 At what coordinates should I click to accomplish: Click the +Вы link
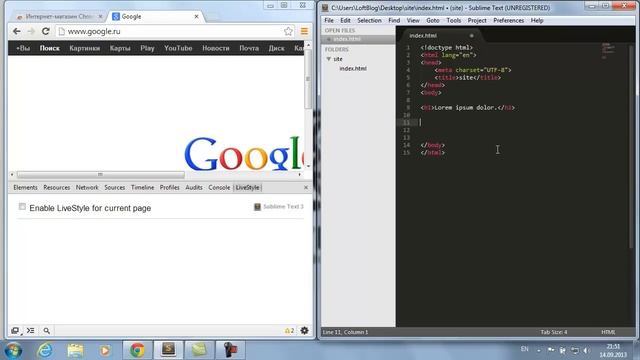tap(23, 48)
